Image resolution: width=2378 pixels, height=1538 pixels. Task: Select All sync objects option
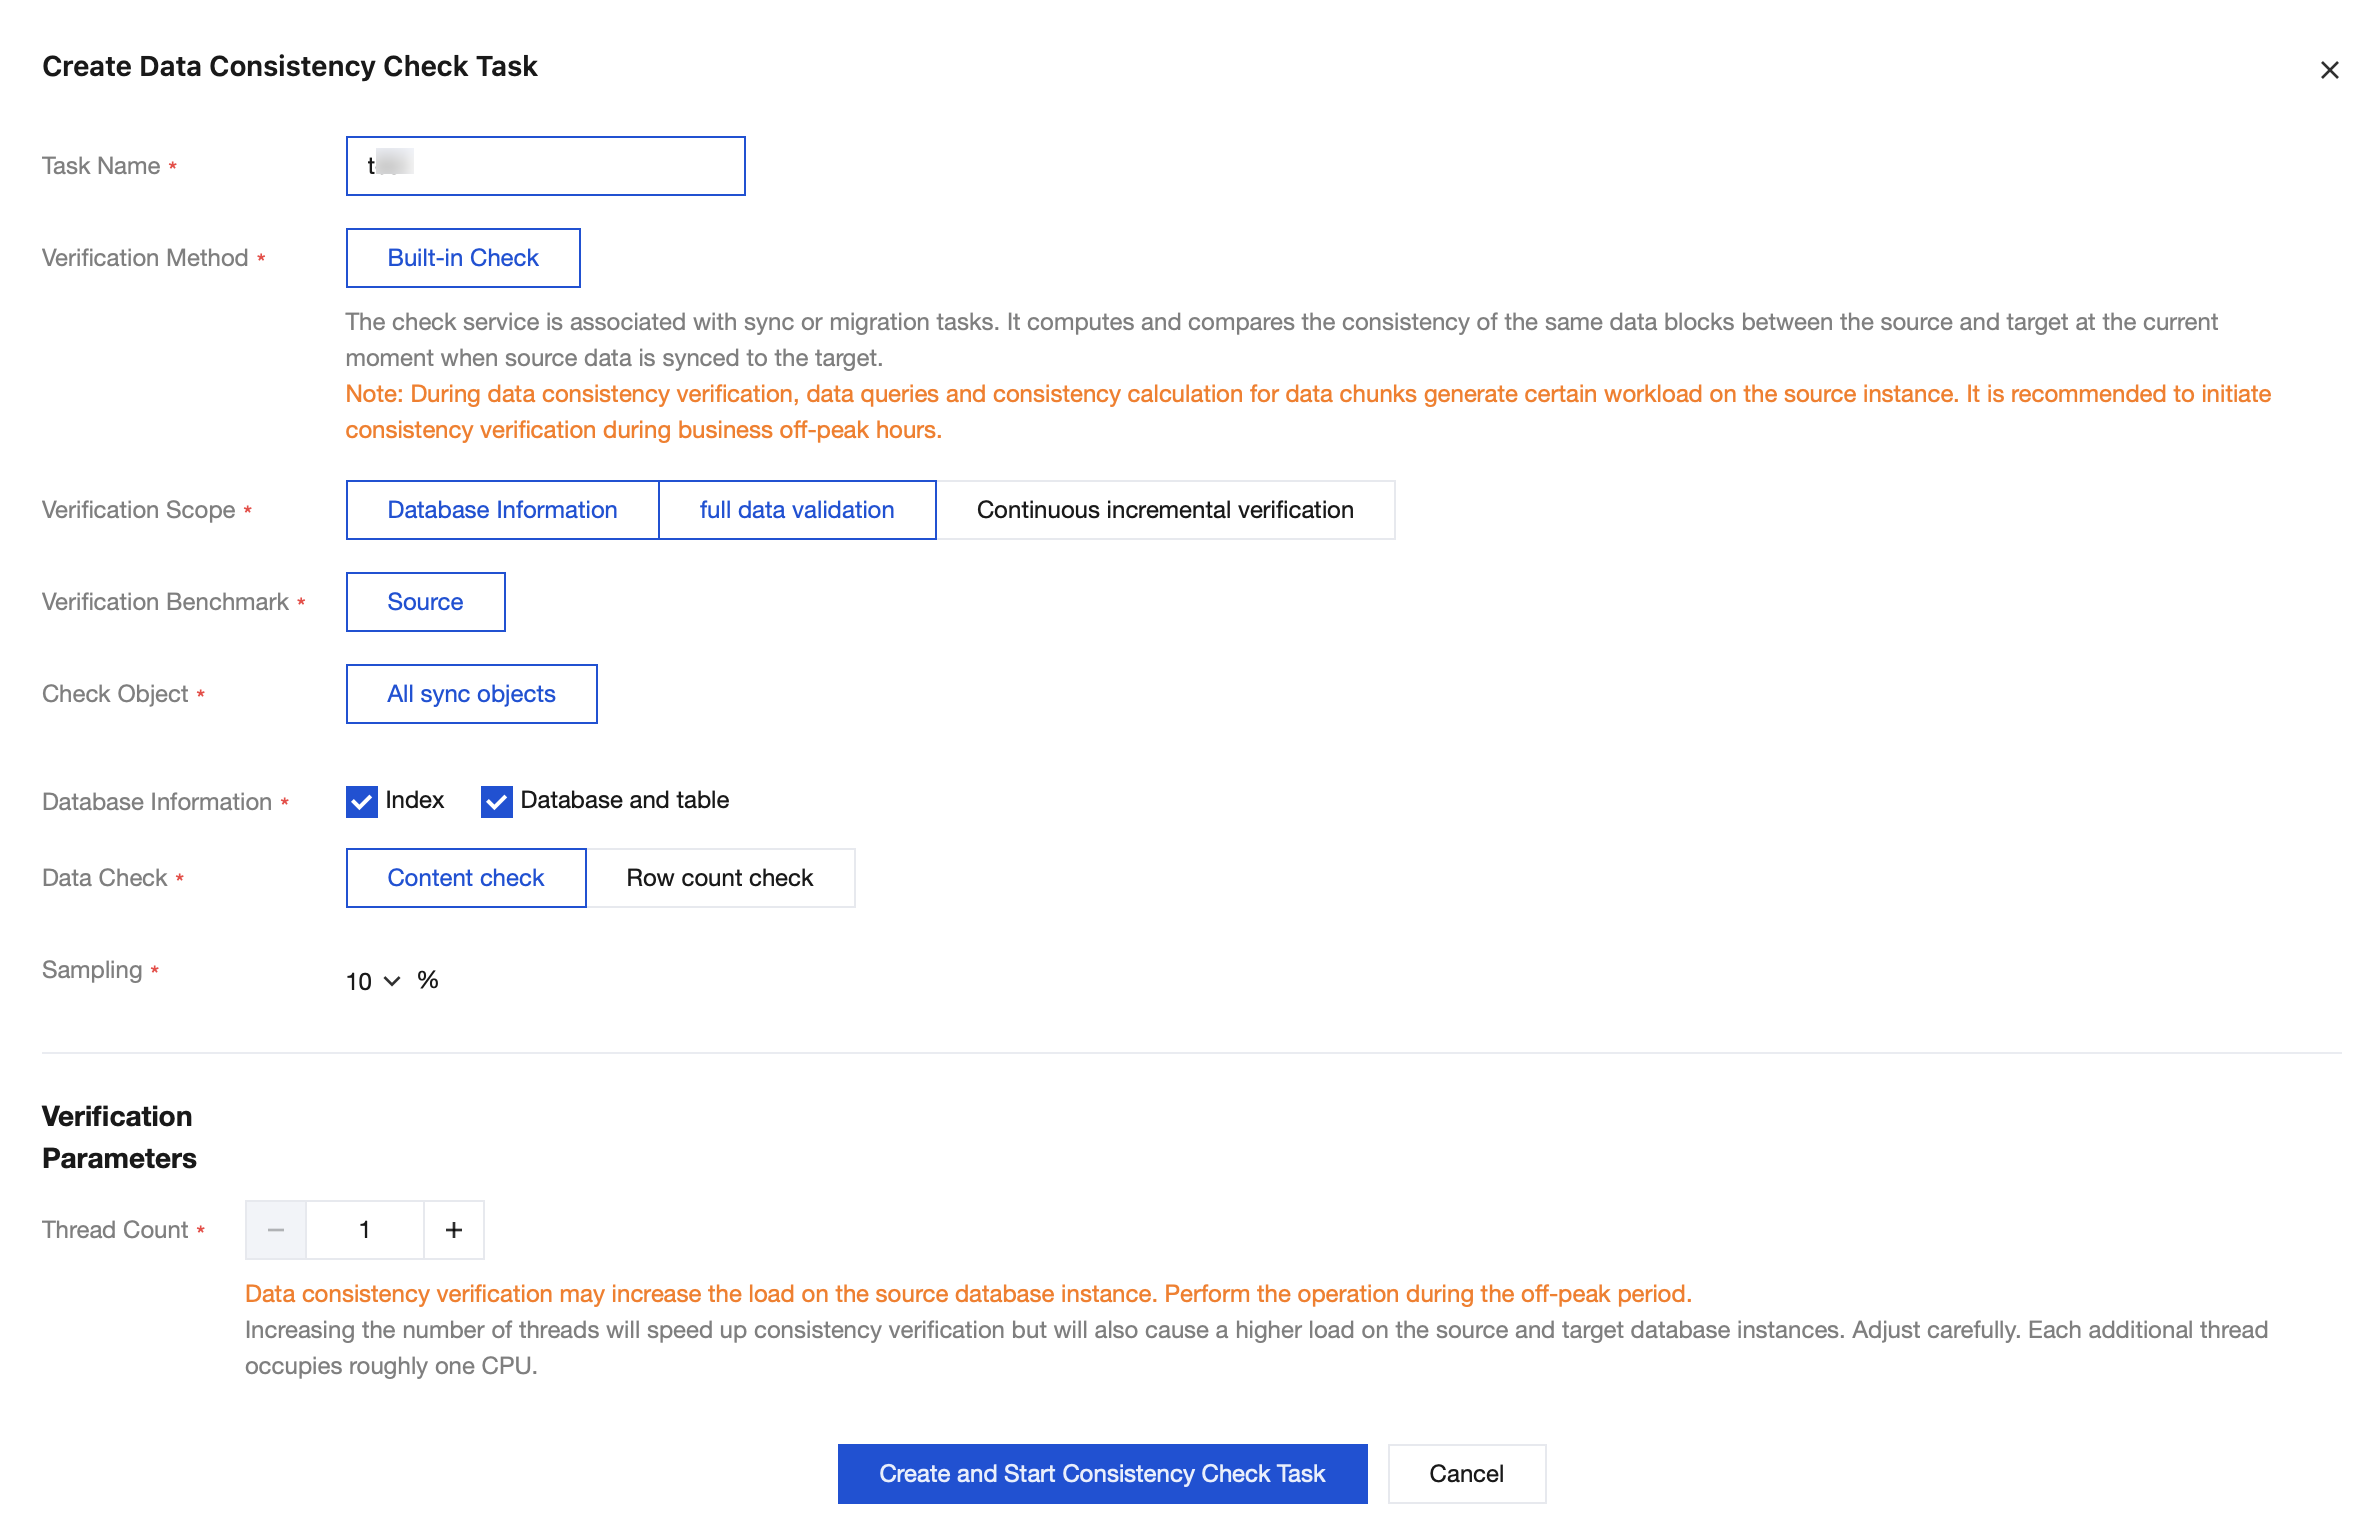(471, 694)
